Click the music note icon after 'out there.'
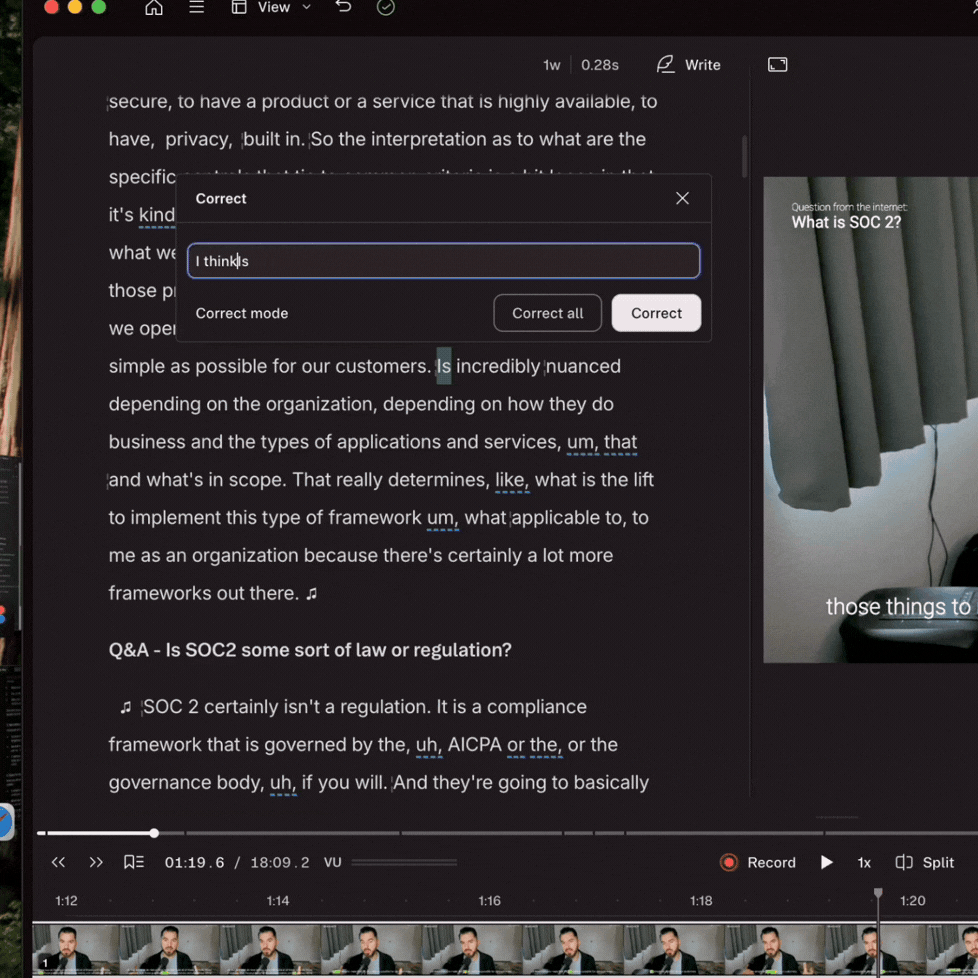Image resolution: width=978 pixels, height=978 pixels. [312, 594]
